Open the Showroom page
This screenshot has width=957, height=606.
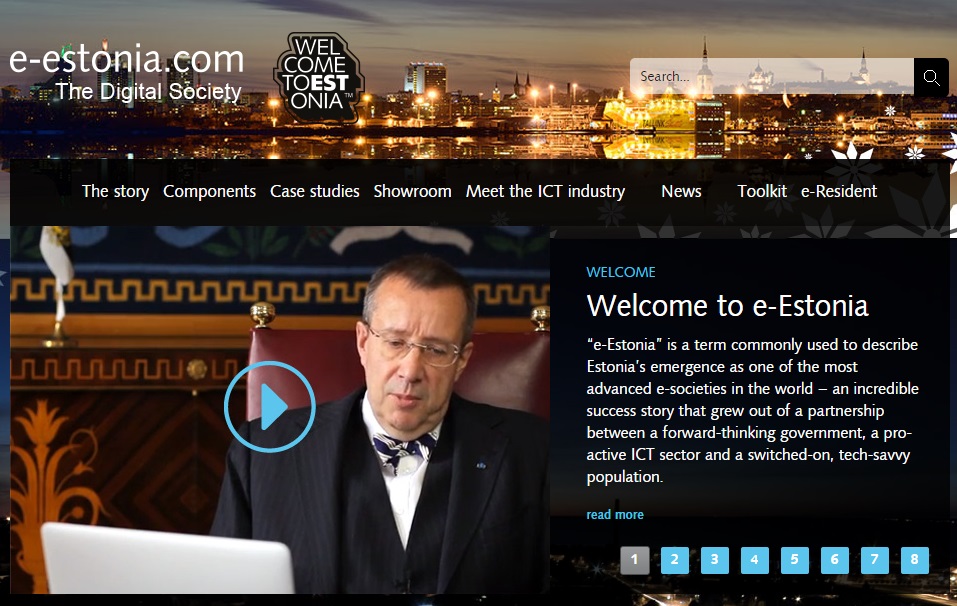click(x=413, y=192)
